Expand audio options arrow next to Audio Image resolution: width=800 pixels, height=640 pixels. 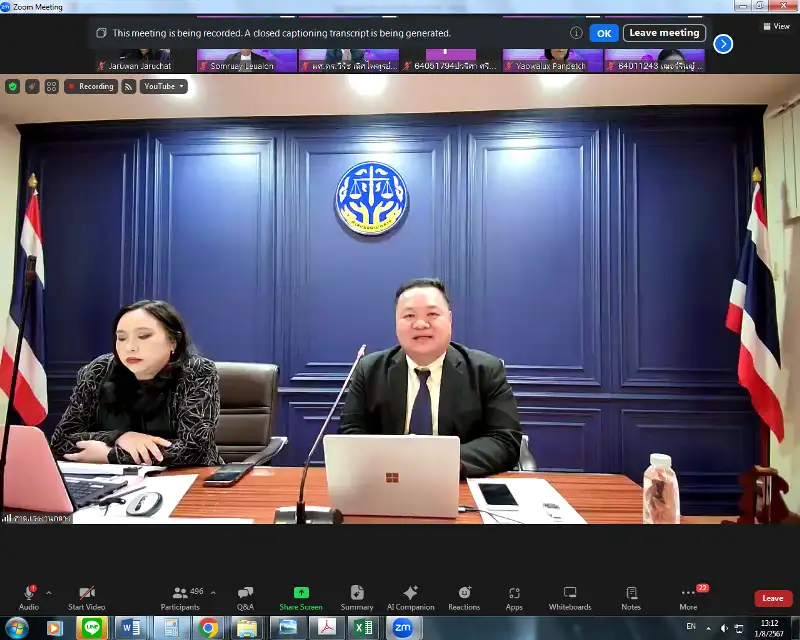coord(49,592)
